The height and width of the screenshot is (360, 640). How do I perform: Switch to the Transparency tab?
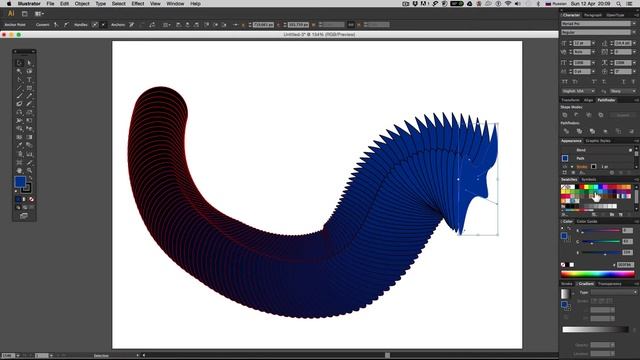[609, 284]
